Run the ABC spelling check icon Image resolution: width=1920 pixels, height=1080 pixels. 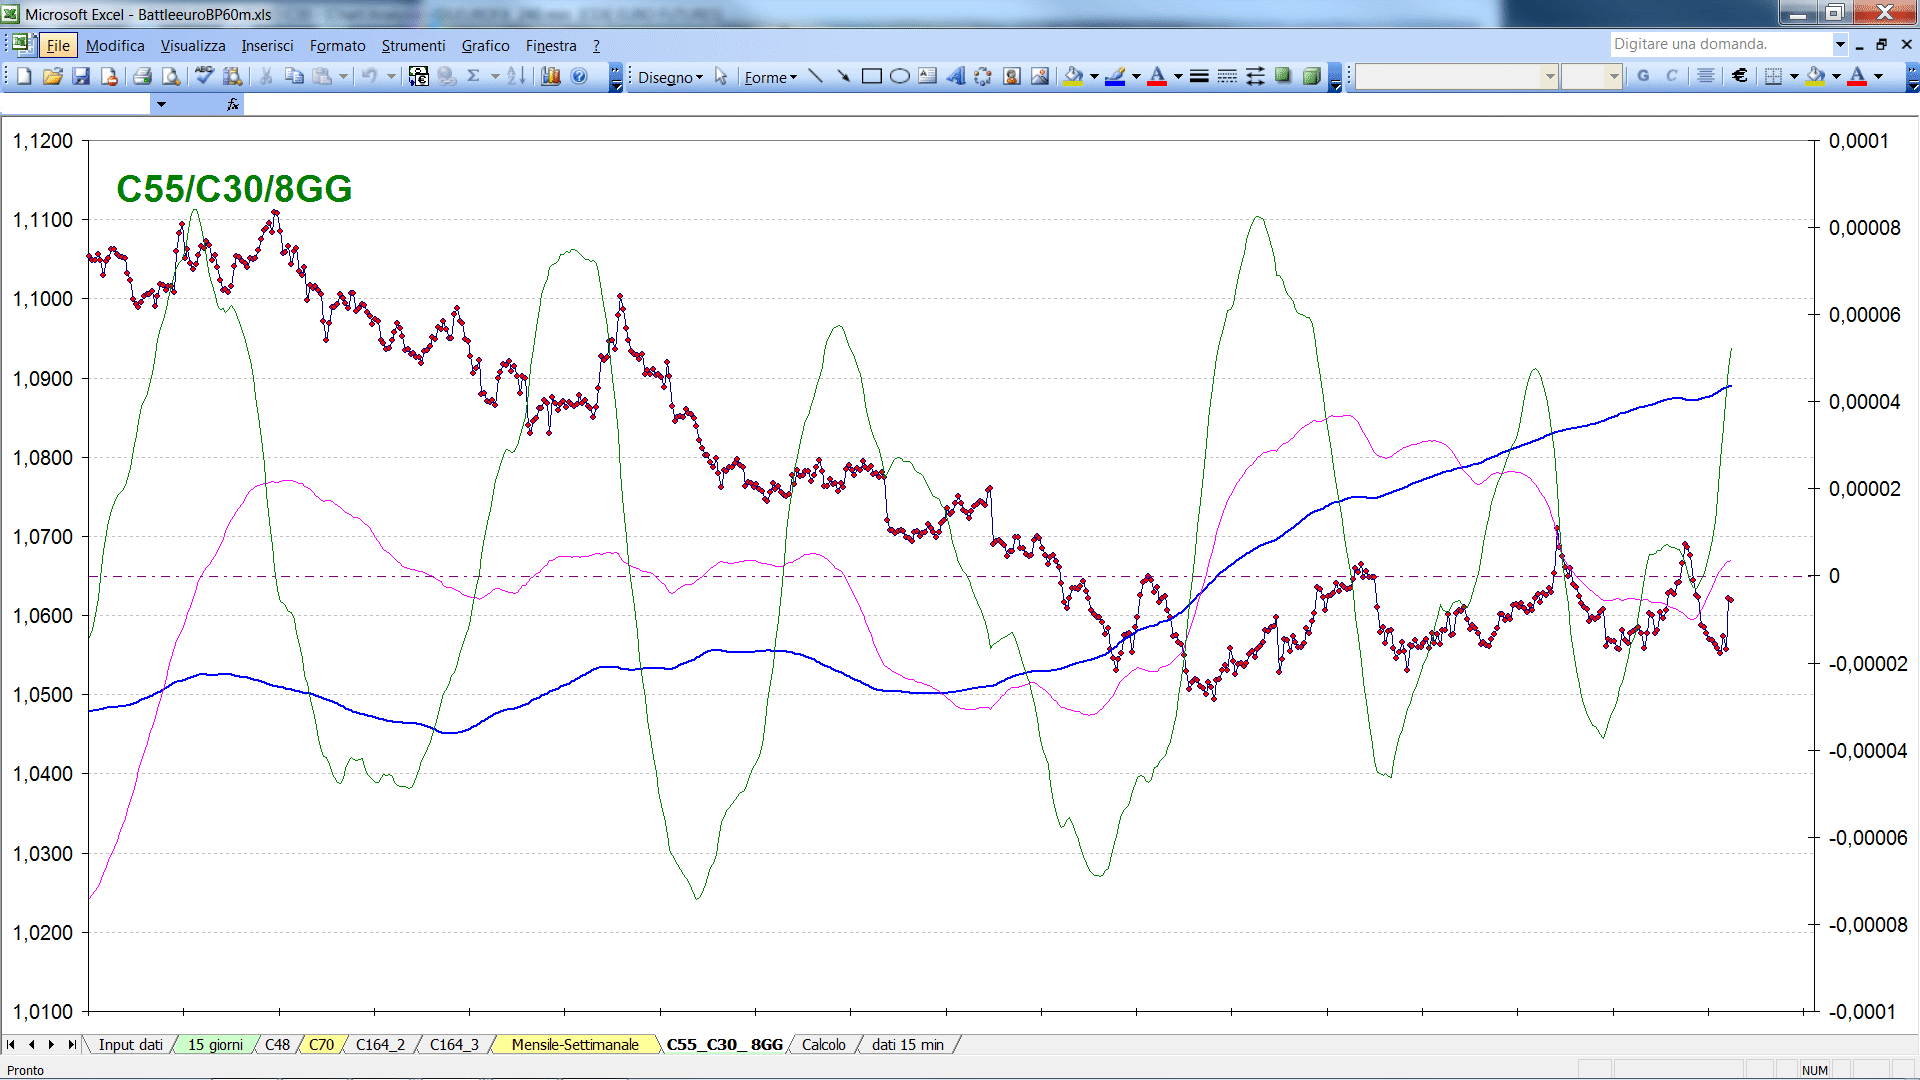(204, 76)
